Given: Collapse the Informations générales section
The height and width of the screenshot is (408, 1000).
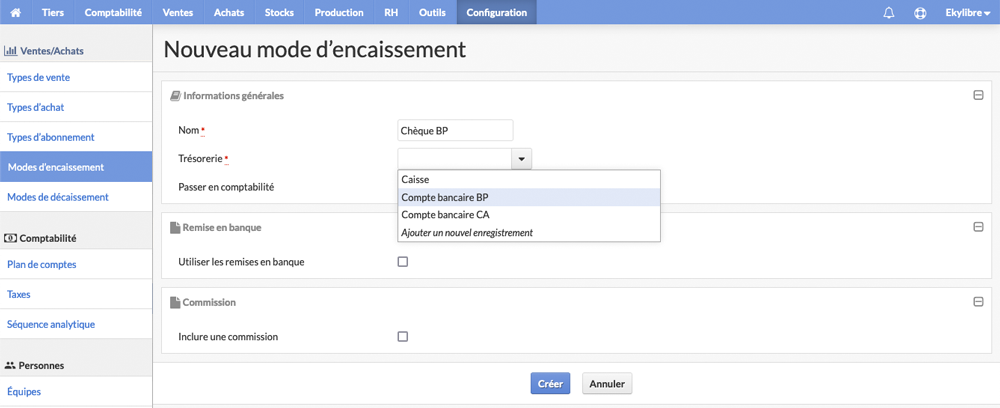Looking at the screenshot, I should (x=978, y=96).
